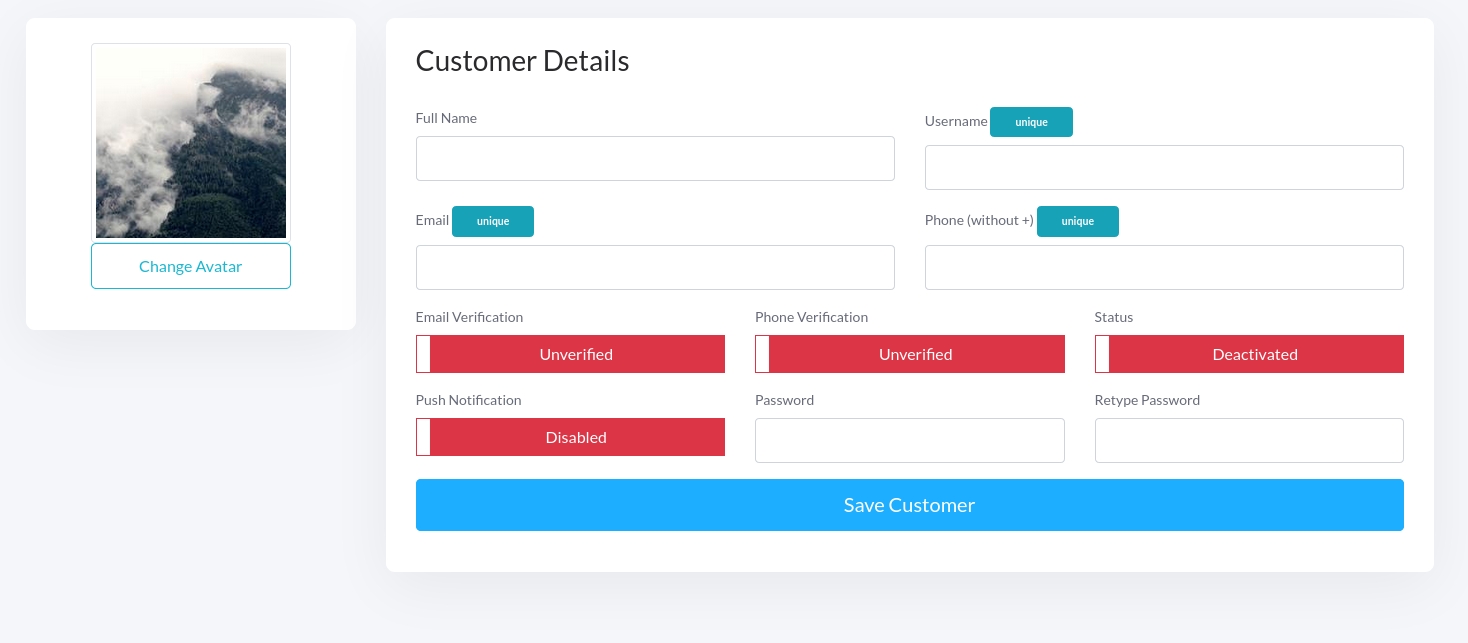Submit with the Save Customer button
1468x643 pixels.
(909, 505)
